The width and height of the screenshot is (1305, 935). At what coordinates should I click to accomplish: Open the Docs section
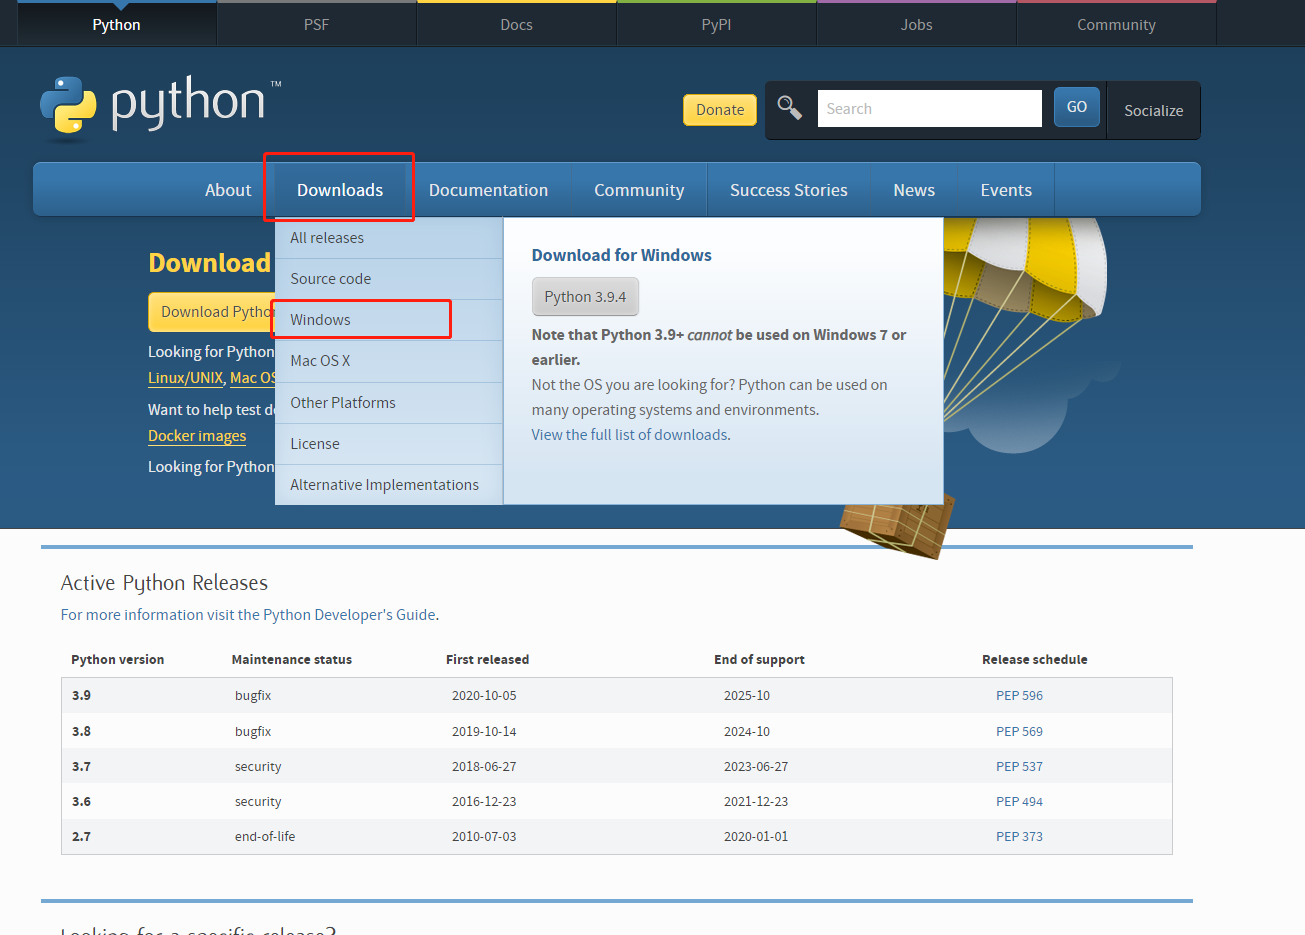[516, 25]
